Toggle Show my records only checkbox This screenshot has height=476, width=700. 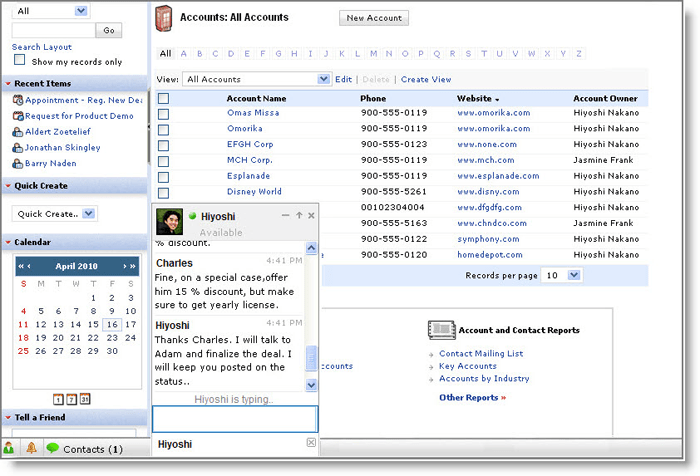(20, 59)
